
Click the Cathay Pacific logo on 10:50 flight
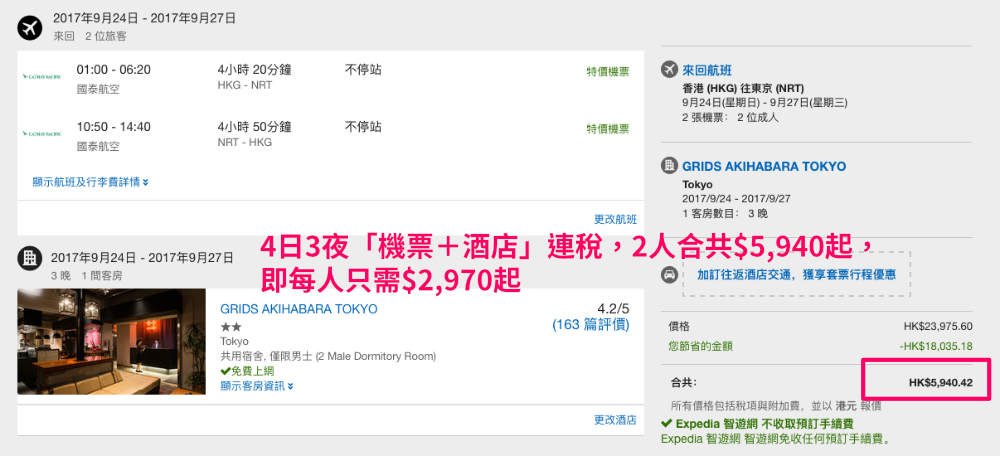point(42,134)
